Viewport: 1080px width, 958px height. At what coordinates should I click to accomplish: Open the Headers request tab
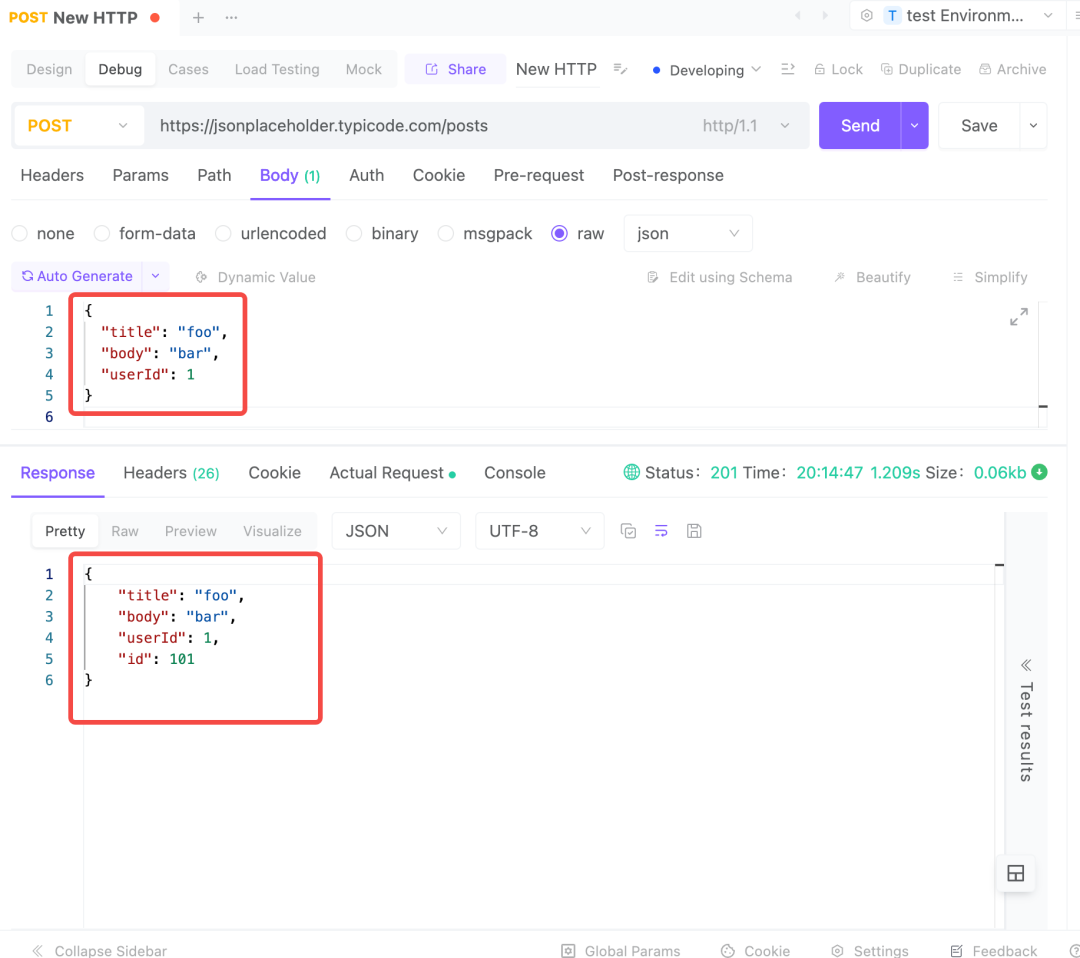[52, 175]
